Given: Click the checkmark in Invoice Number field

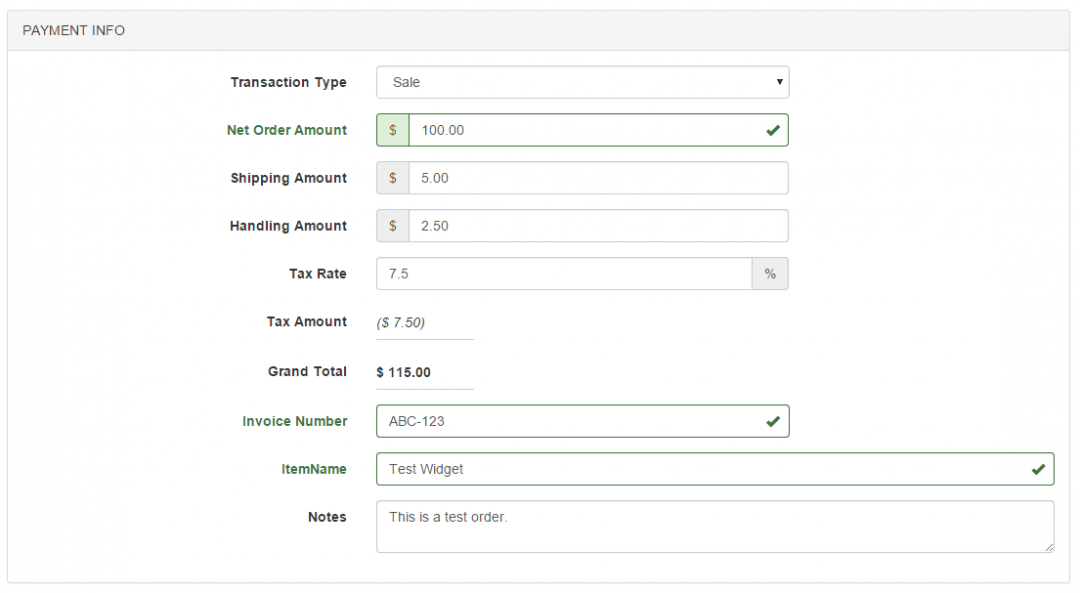Looking at the screenshot, I should (x=772, y=421).
